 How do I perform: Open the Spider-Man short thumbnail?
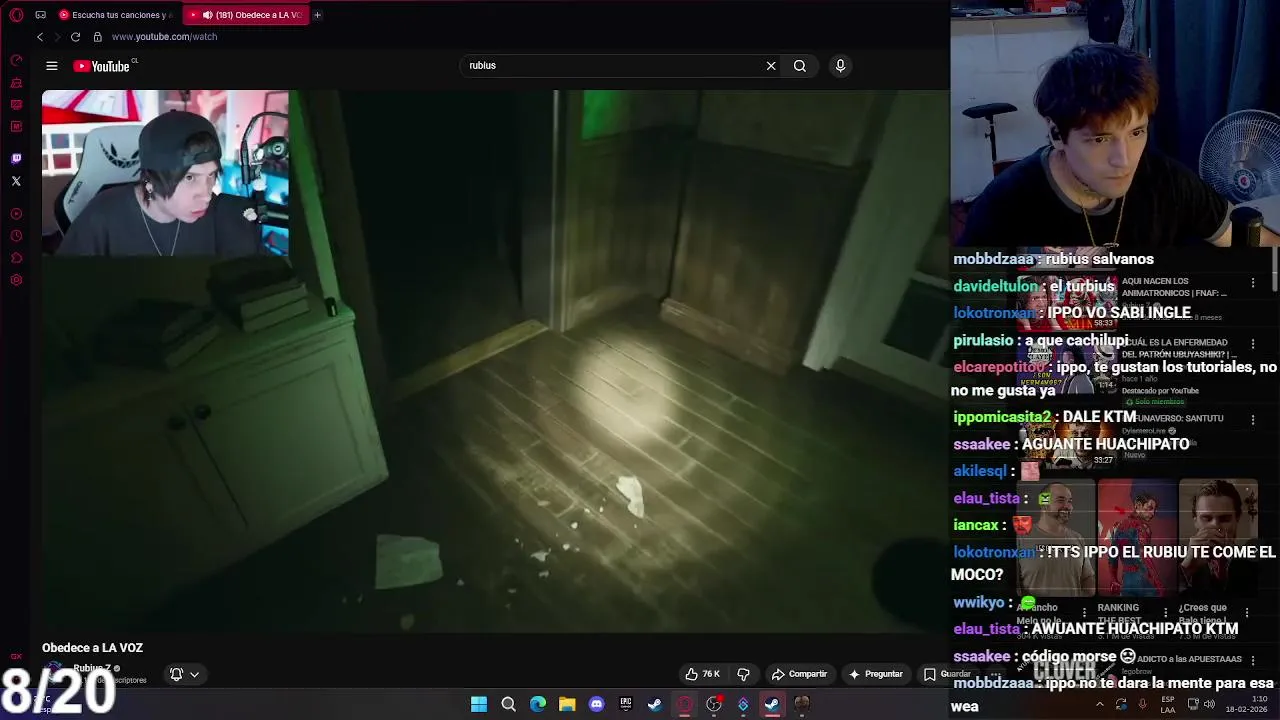(1137, 538)
